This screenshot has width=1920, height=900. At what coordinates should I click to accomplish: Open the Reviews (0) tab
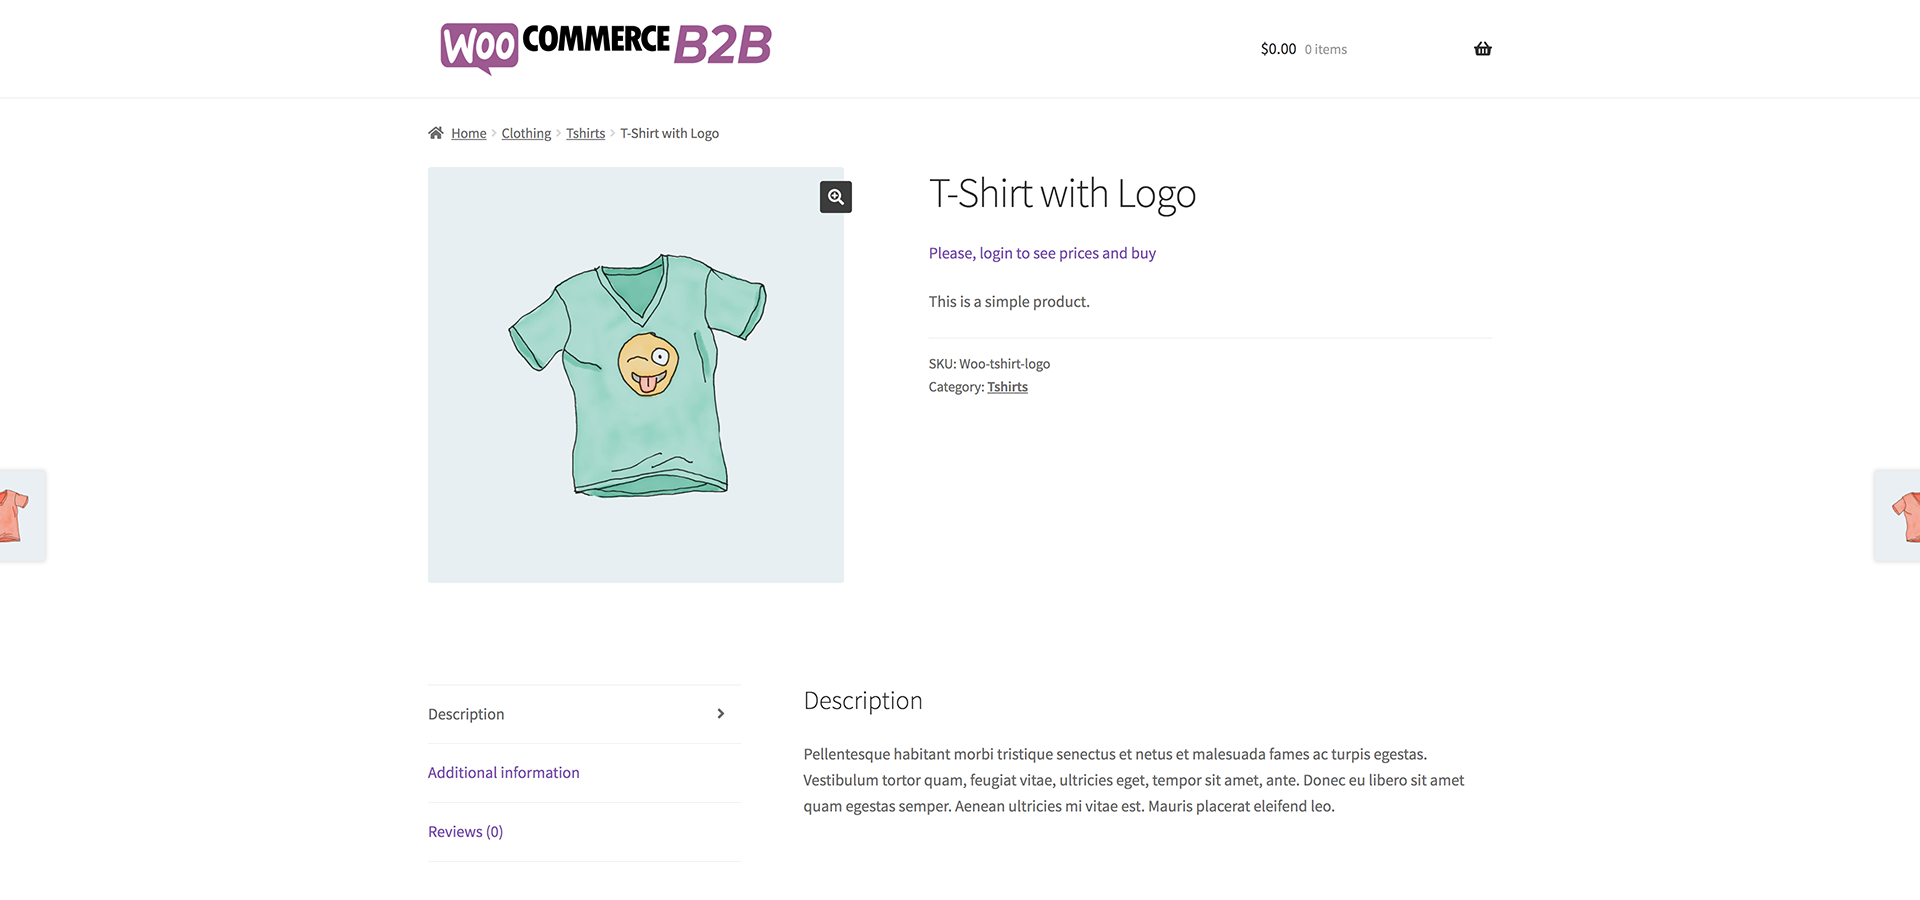466,832
